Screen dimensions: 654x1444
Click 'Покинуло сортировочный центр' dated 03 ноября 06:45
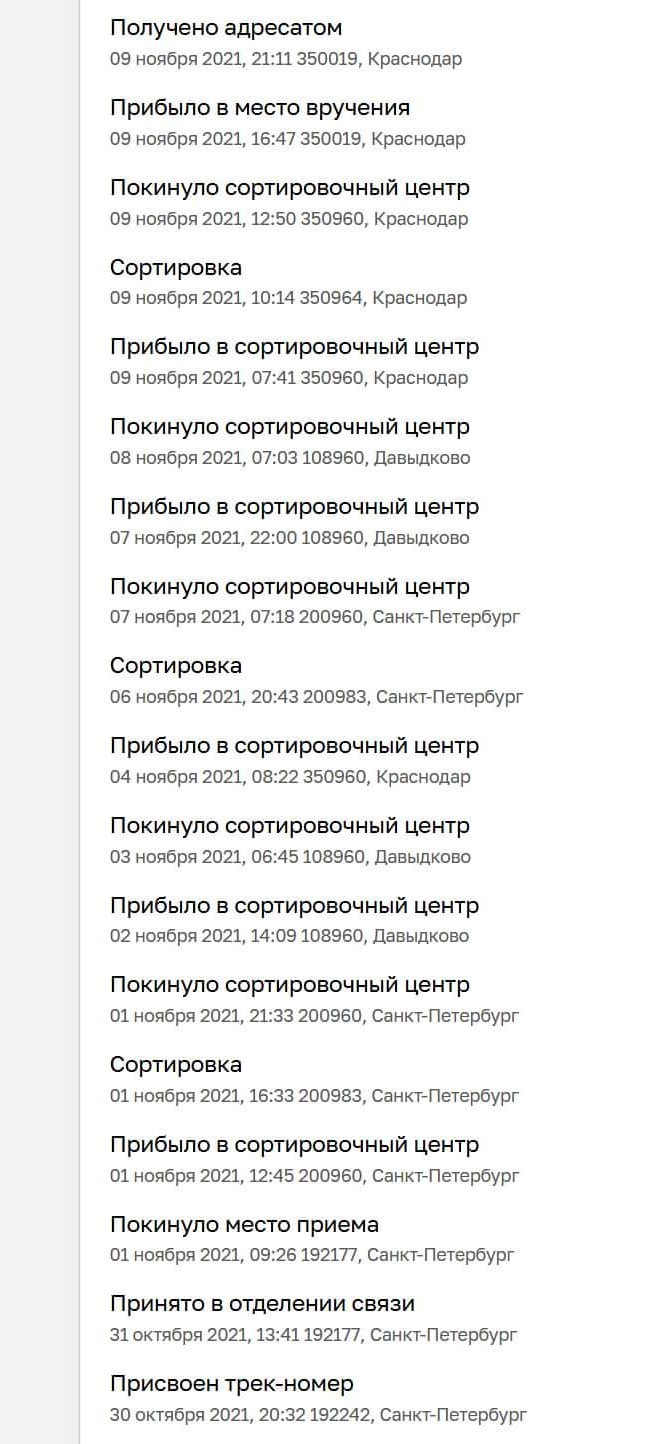click(290, 826)
